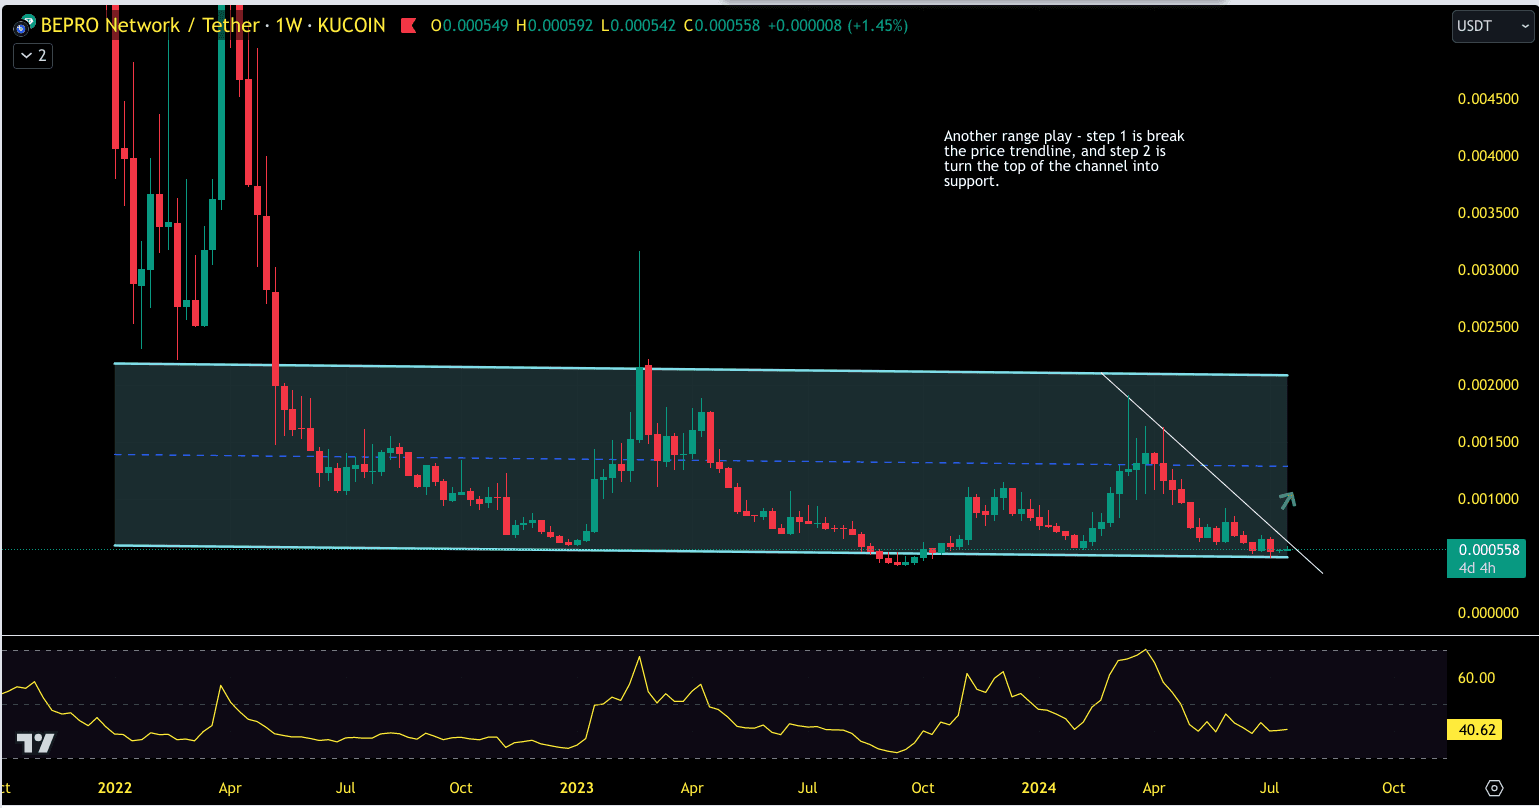Select the green up-arrow drawing on chart
Screen dimensions: 1539x808
[1287, 501]
